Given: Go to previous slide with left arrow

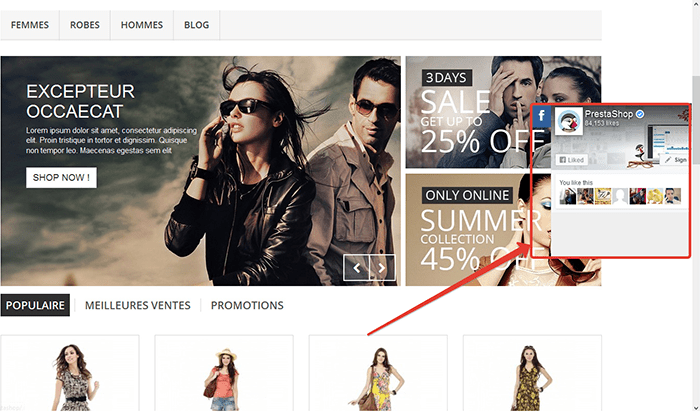Looking at the screenshot, I should click(356, 268).
